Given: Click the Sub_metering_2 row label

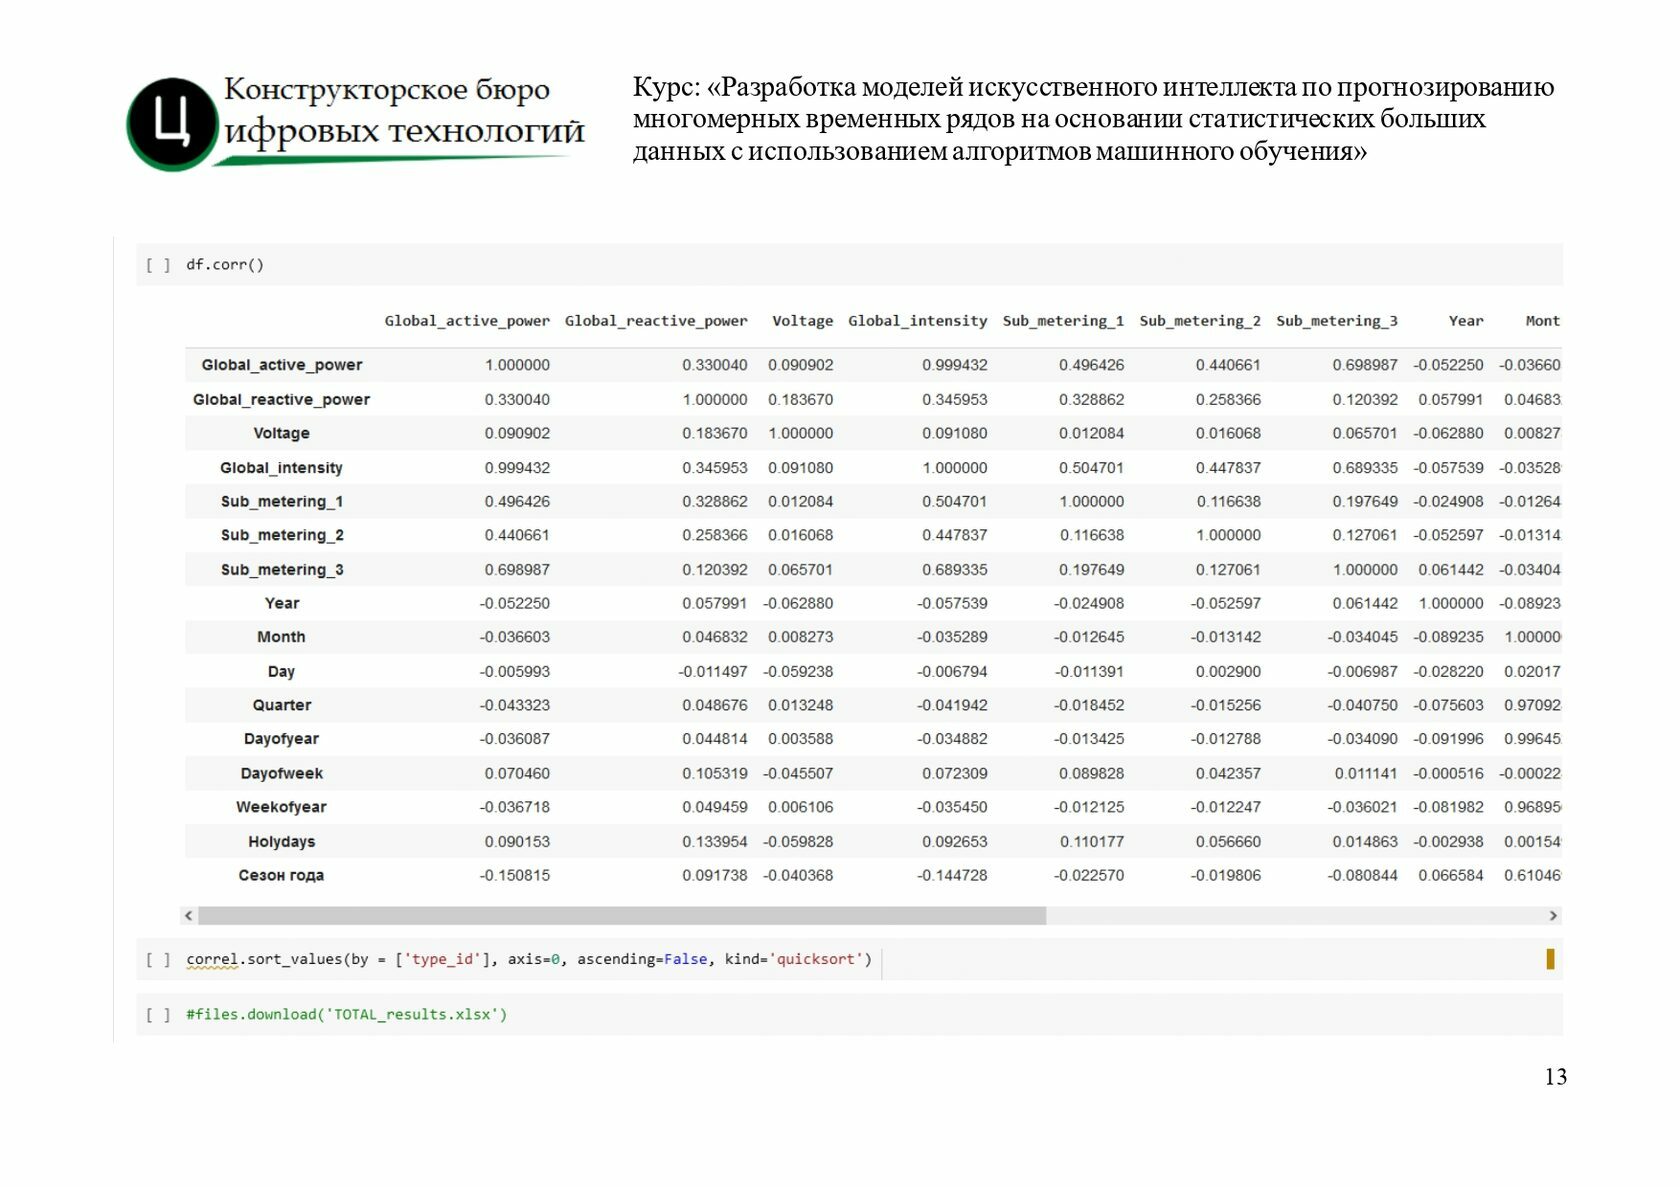Looking at the screenshot, I should point(282,536).
